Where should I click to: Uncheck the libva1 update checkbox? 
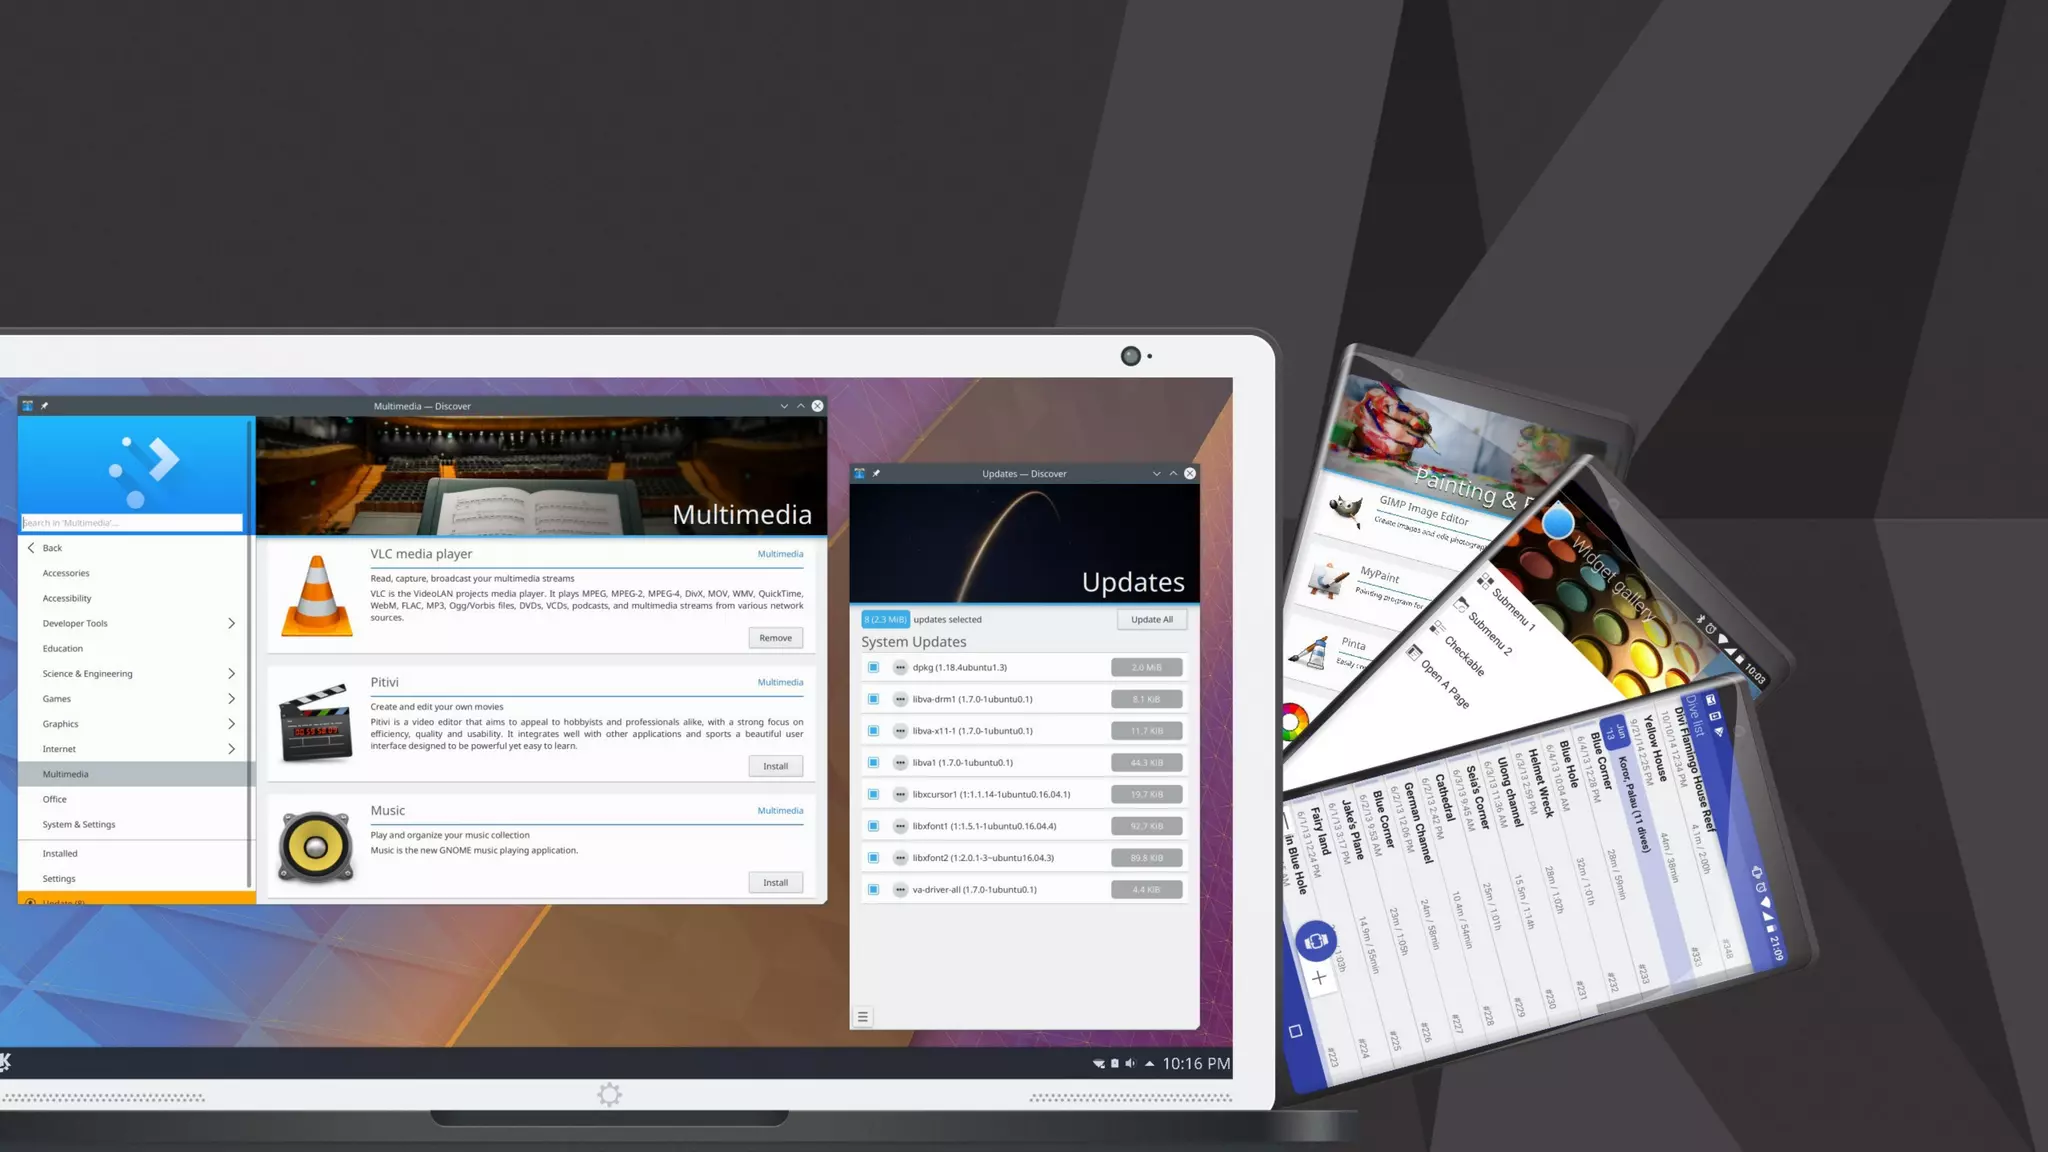[873, 762]
